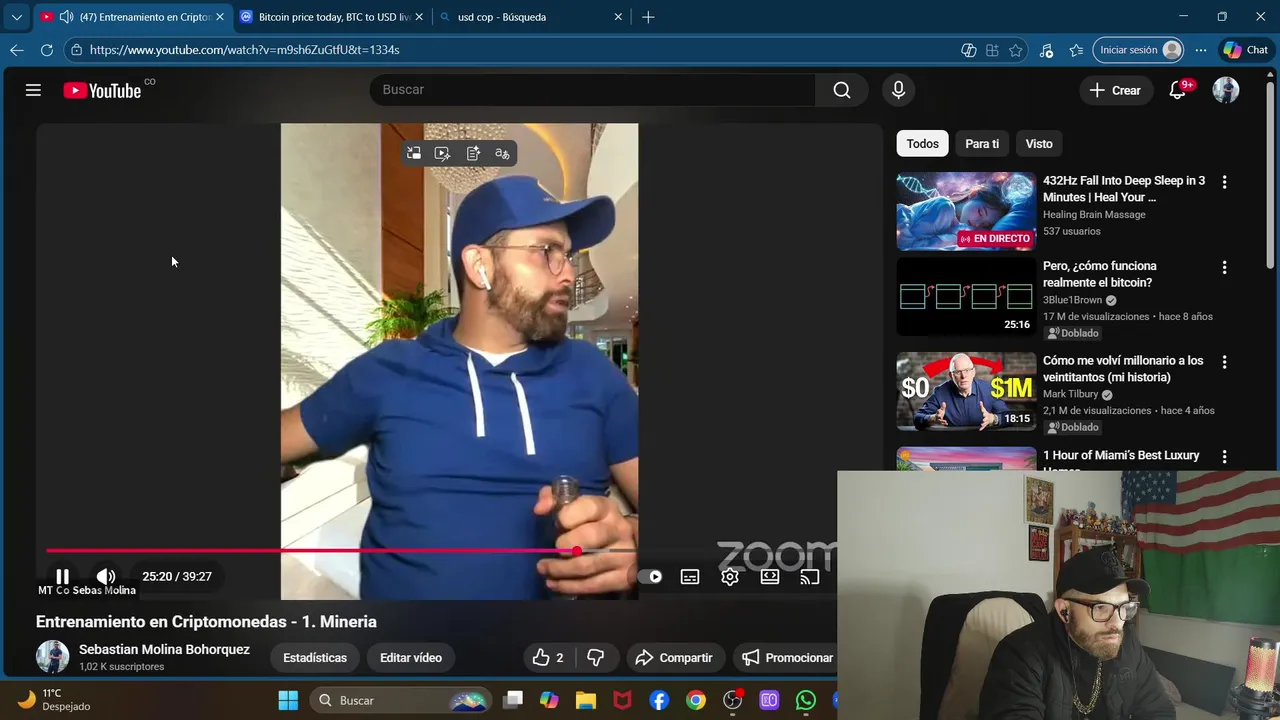Select the Visto filter chip
This screenshot has height=720, width=1280.
[x=1039, y=144]
